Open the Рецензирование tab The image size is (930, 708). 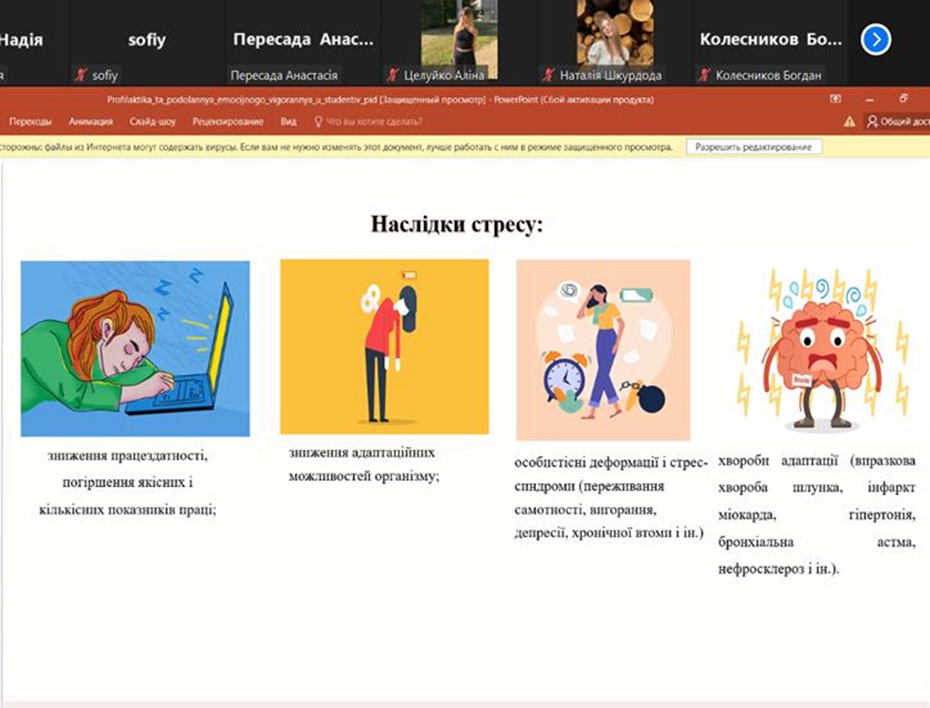pyautogui.click(x=227, y=122)
